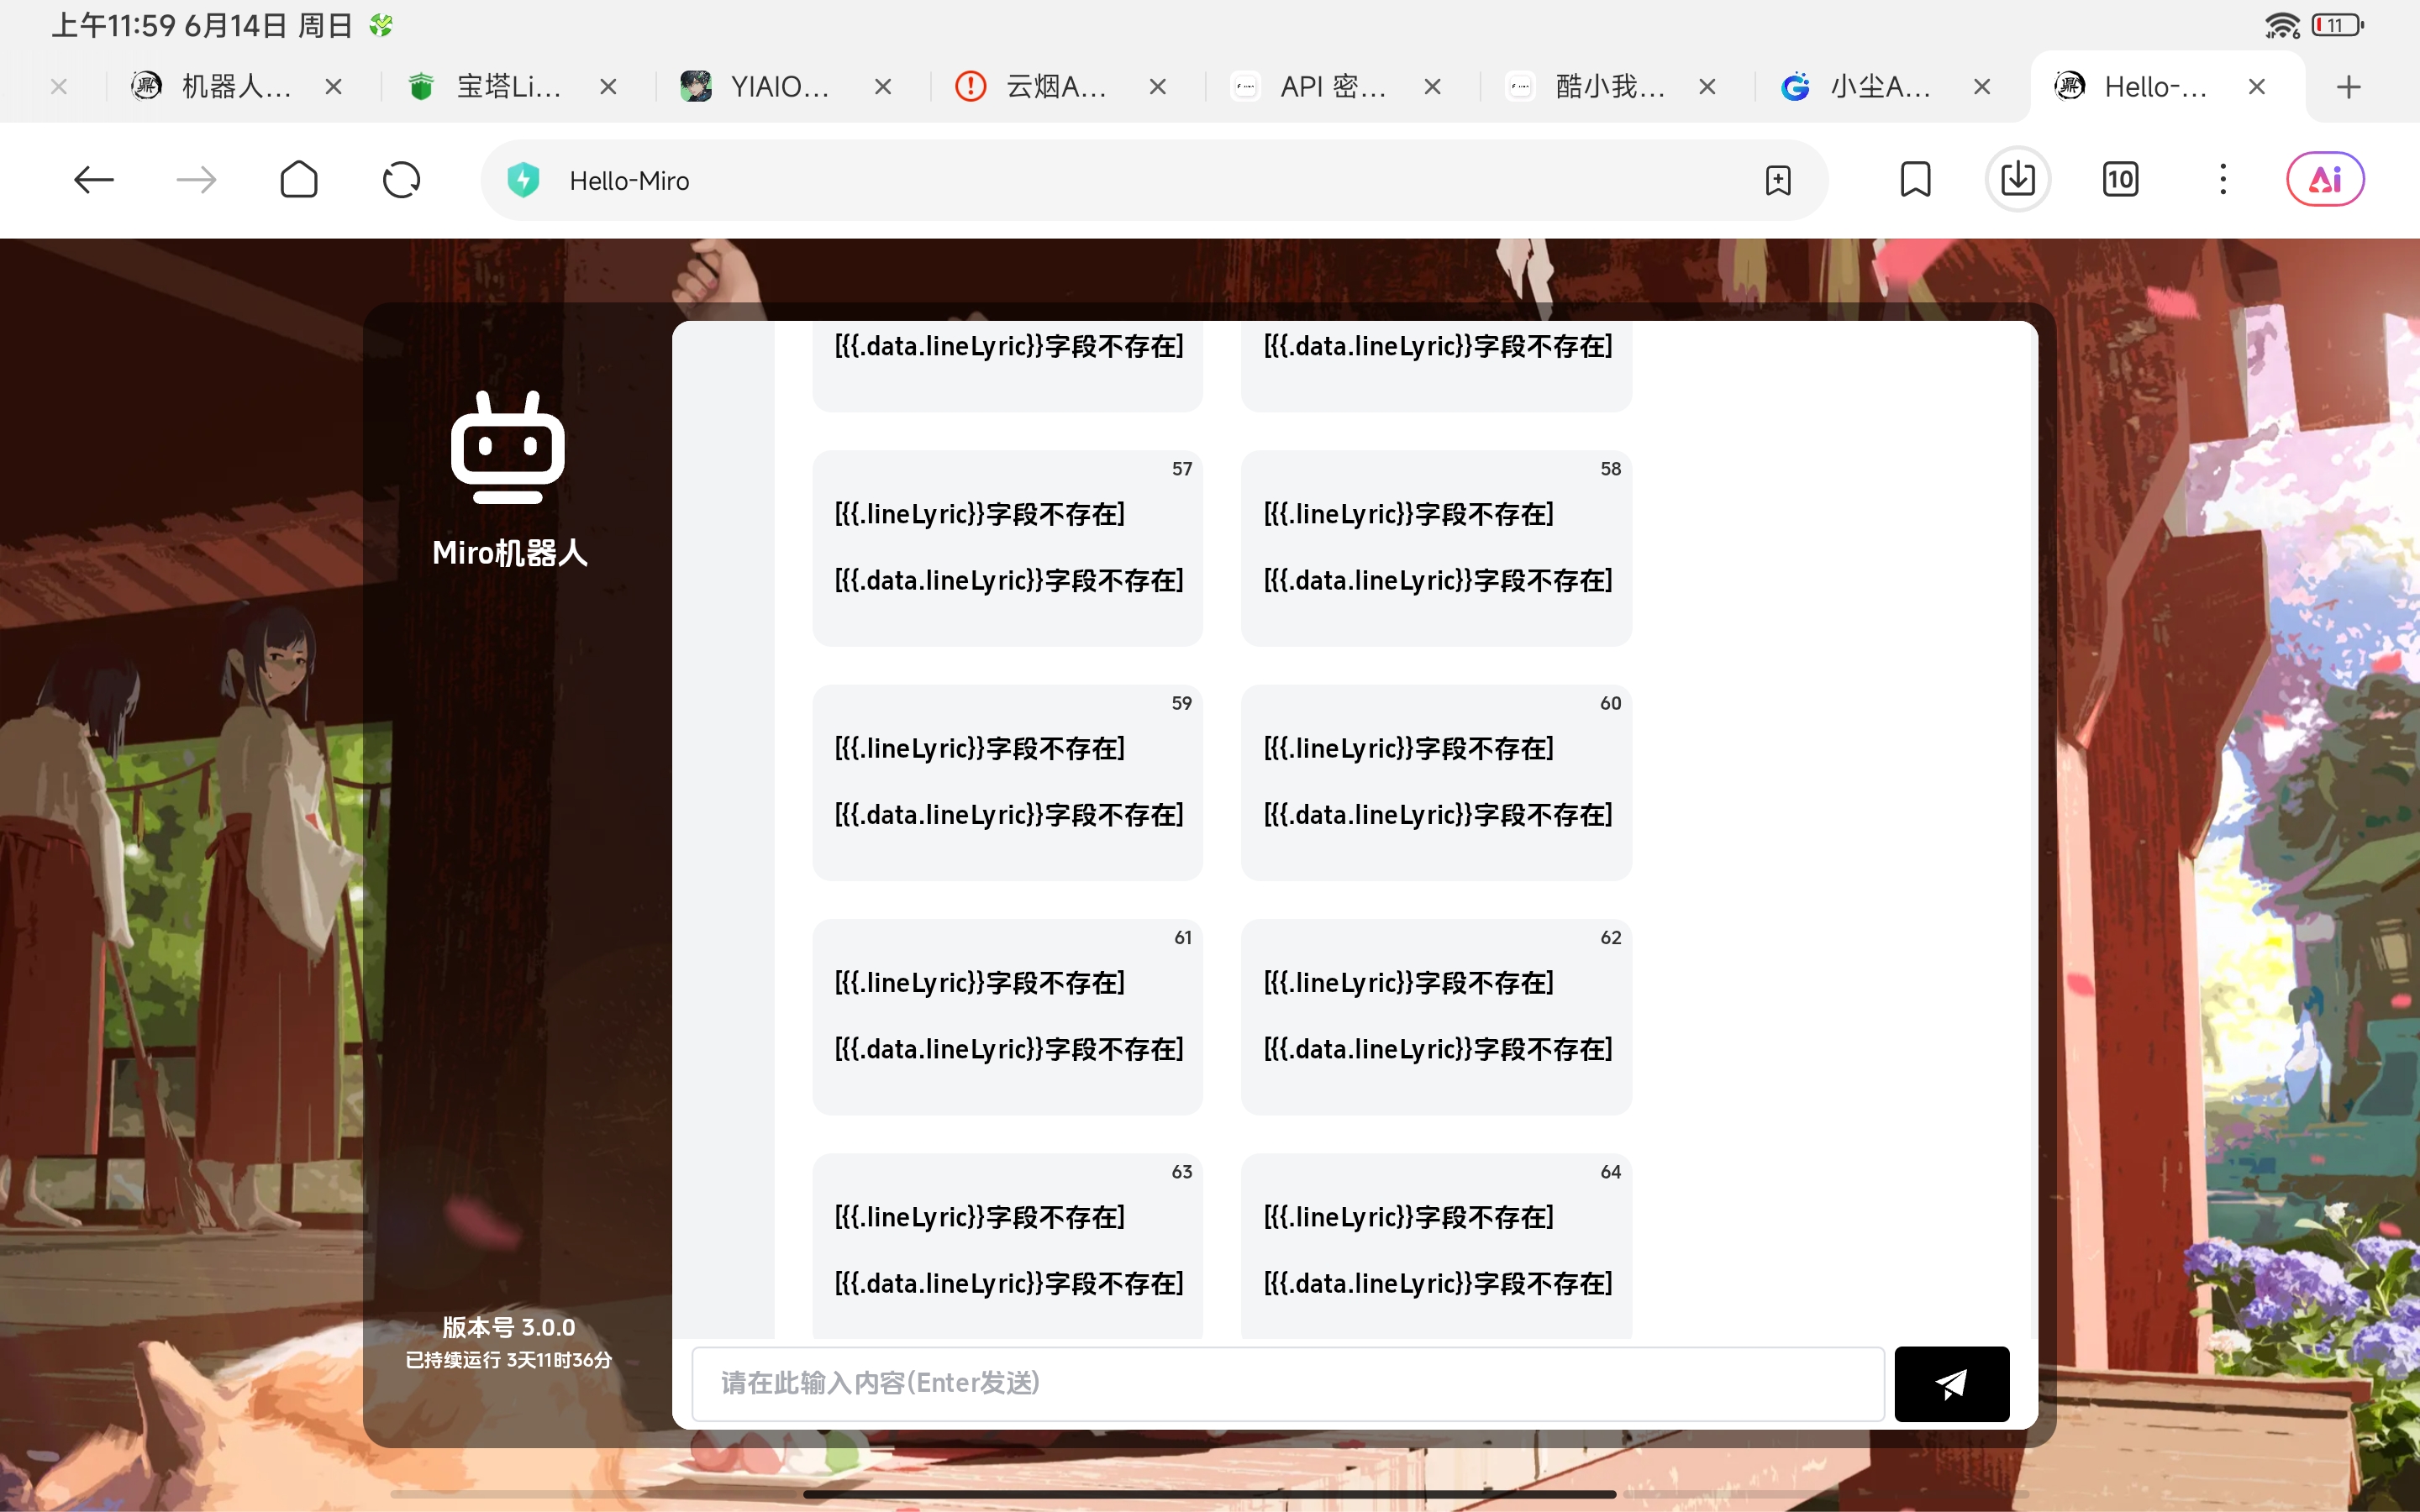2420x1512 pixels.
Task: Click the 版本号 3.0.0 version label
Action: pos(509,1327)
